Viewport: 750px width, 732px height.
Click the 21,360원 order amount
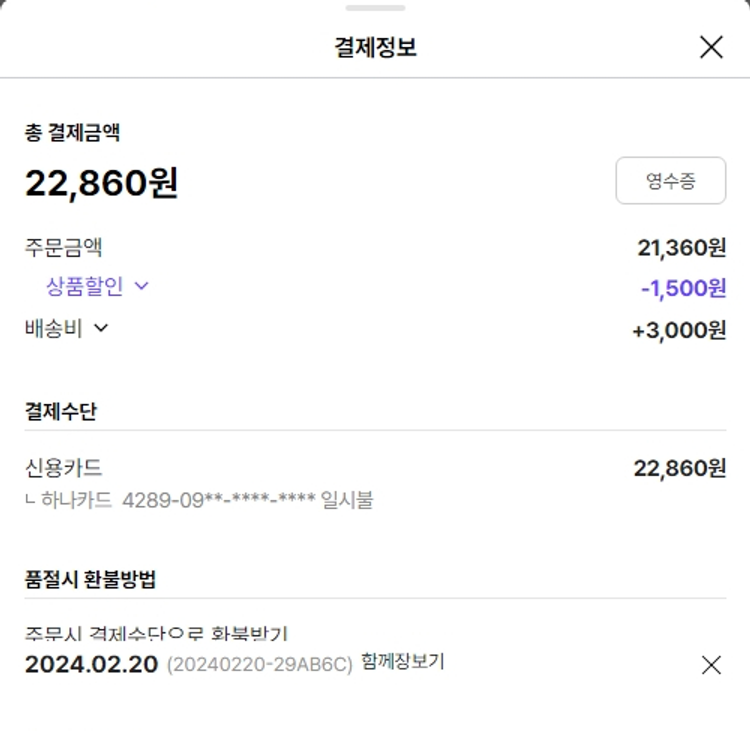(x=681, y=247)
